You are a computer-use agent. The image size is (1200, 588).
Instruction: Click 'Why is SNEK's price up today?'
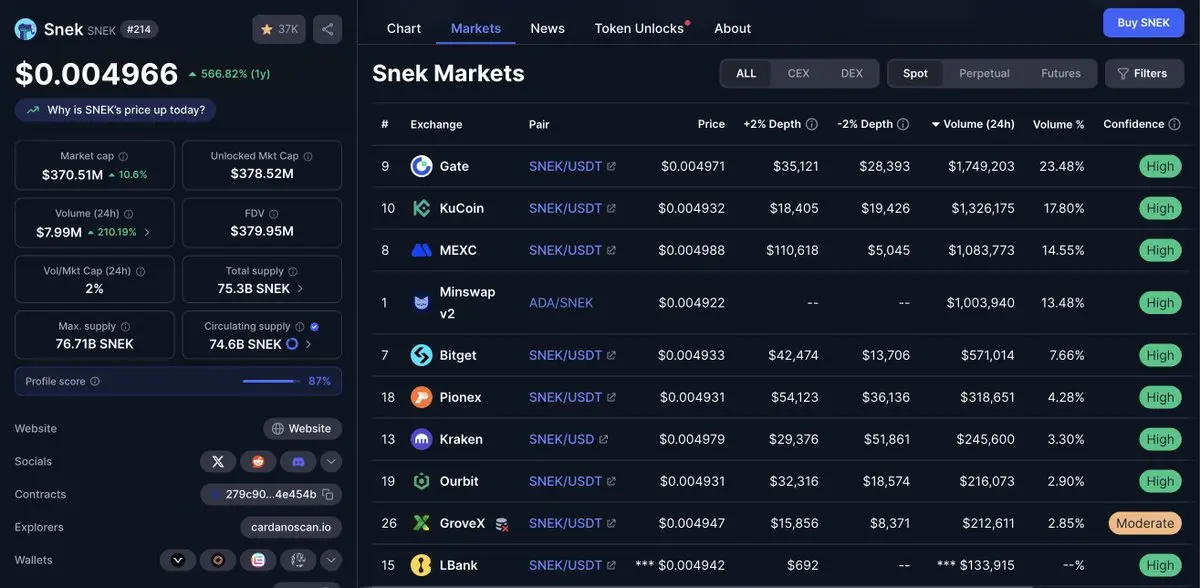(115, 110)
